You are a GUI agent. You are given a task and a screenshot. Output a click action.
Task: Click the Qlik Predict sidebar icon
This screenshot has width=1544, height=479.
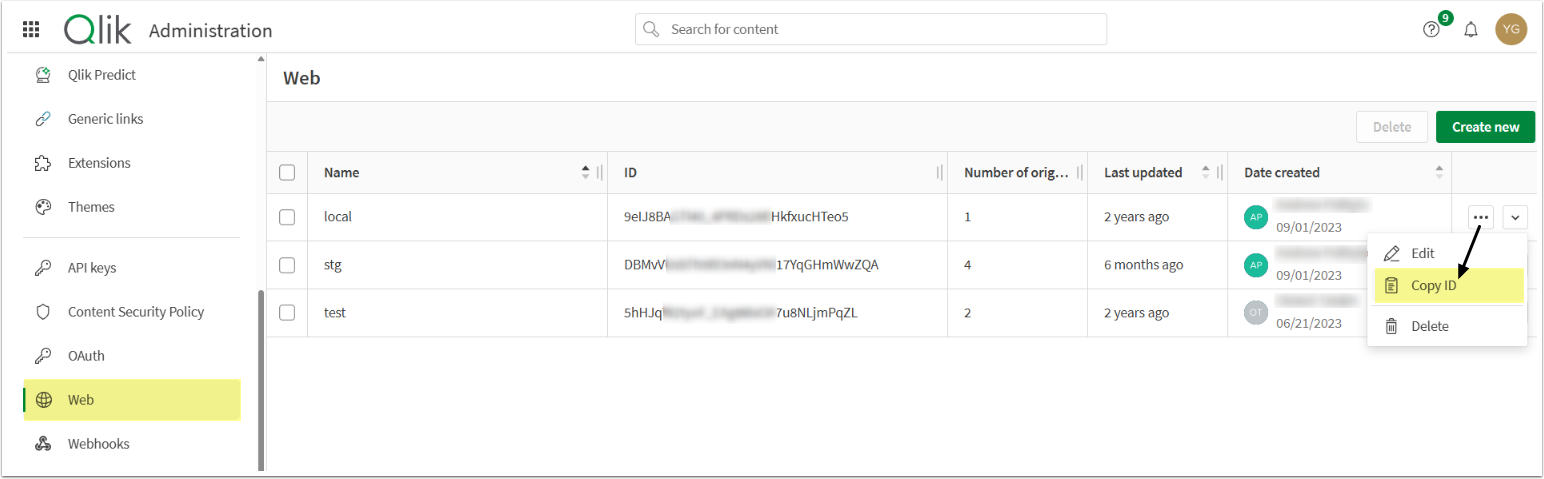point(43,75)
